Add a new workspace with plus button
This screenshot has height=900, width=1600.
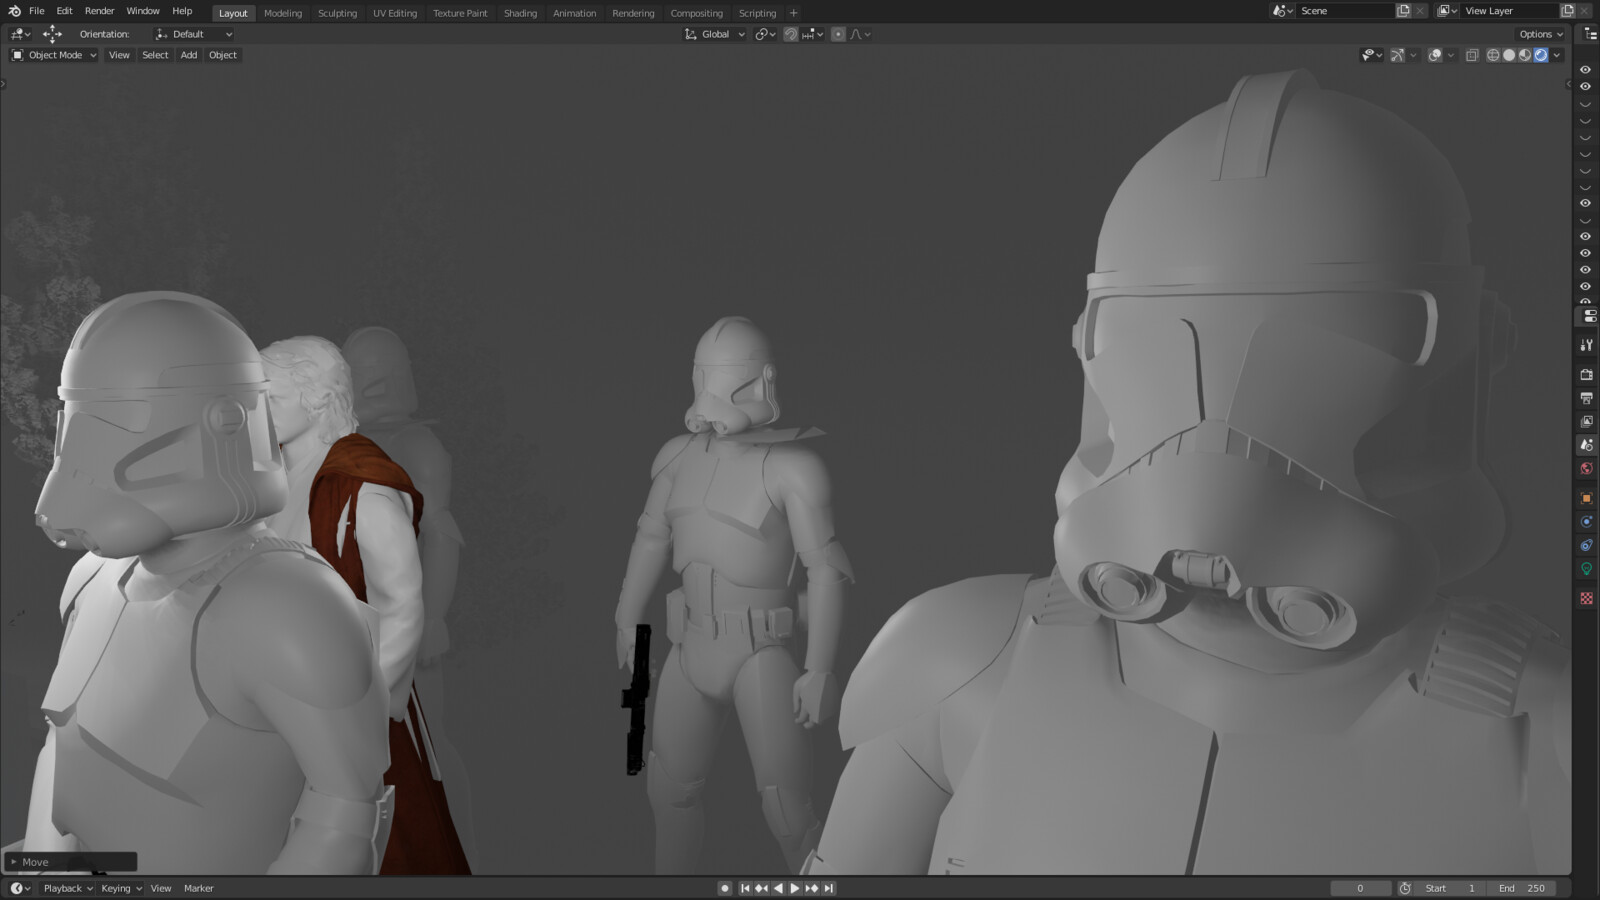point(793,13)
